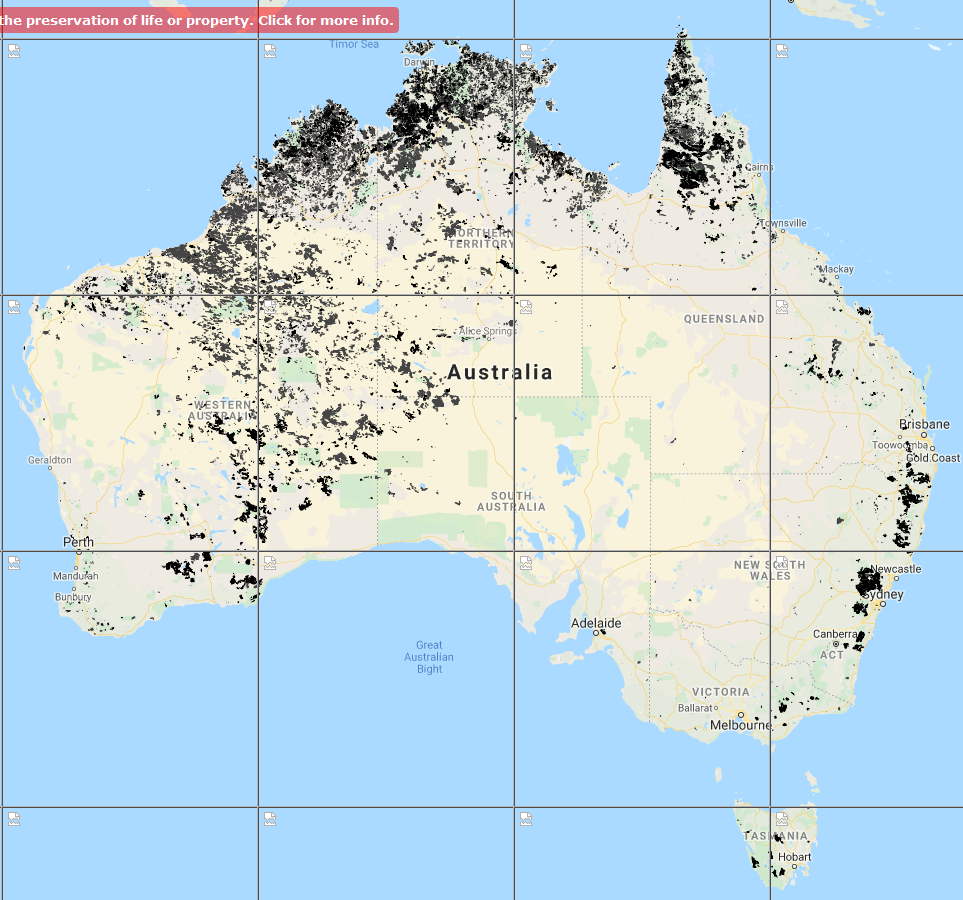Click broken tile icon right of Alice Springs label
963x900 pixels.
526,307
